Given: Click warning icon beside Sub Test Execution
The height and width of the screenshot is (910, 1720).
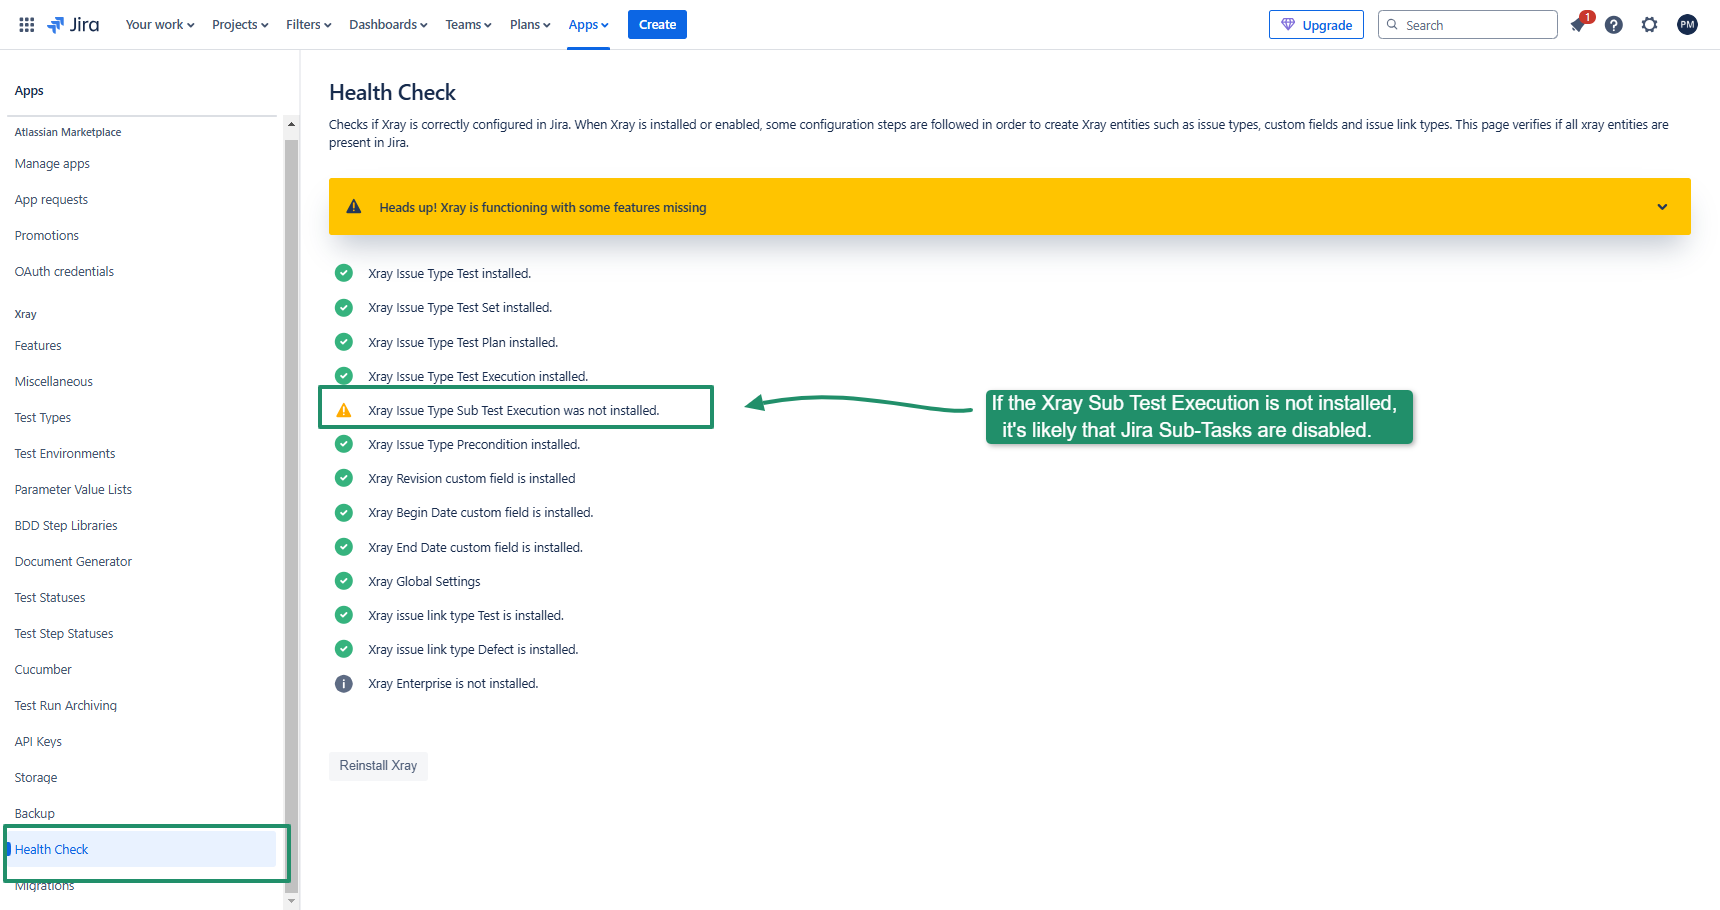Looking at the screenshot, I should coord(344,410).
